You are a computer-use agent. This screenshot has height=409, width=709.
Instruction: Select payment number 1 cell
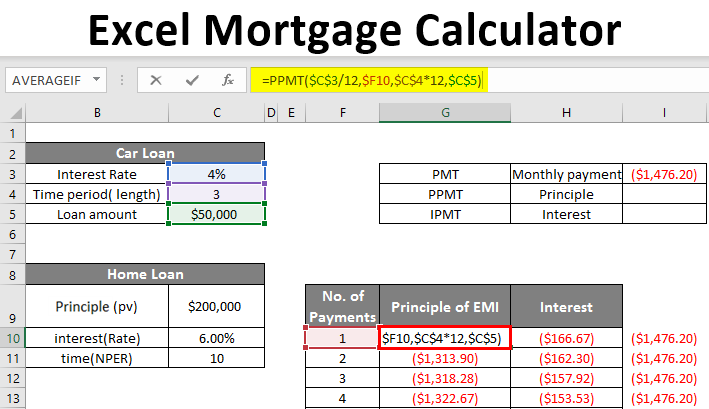343,338
